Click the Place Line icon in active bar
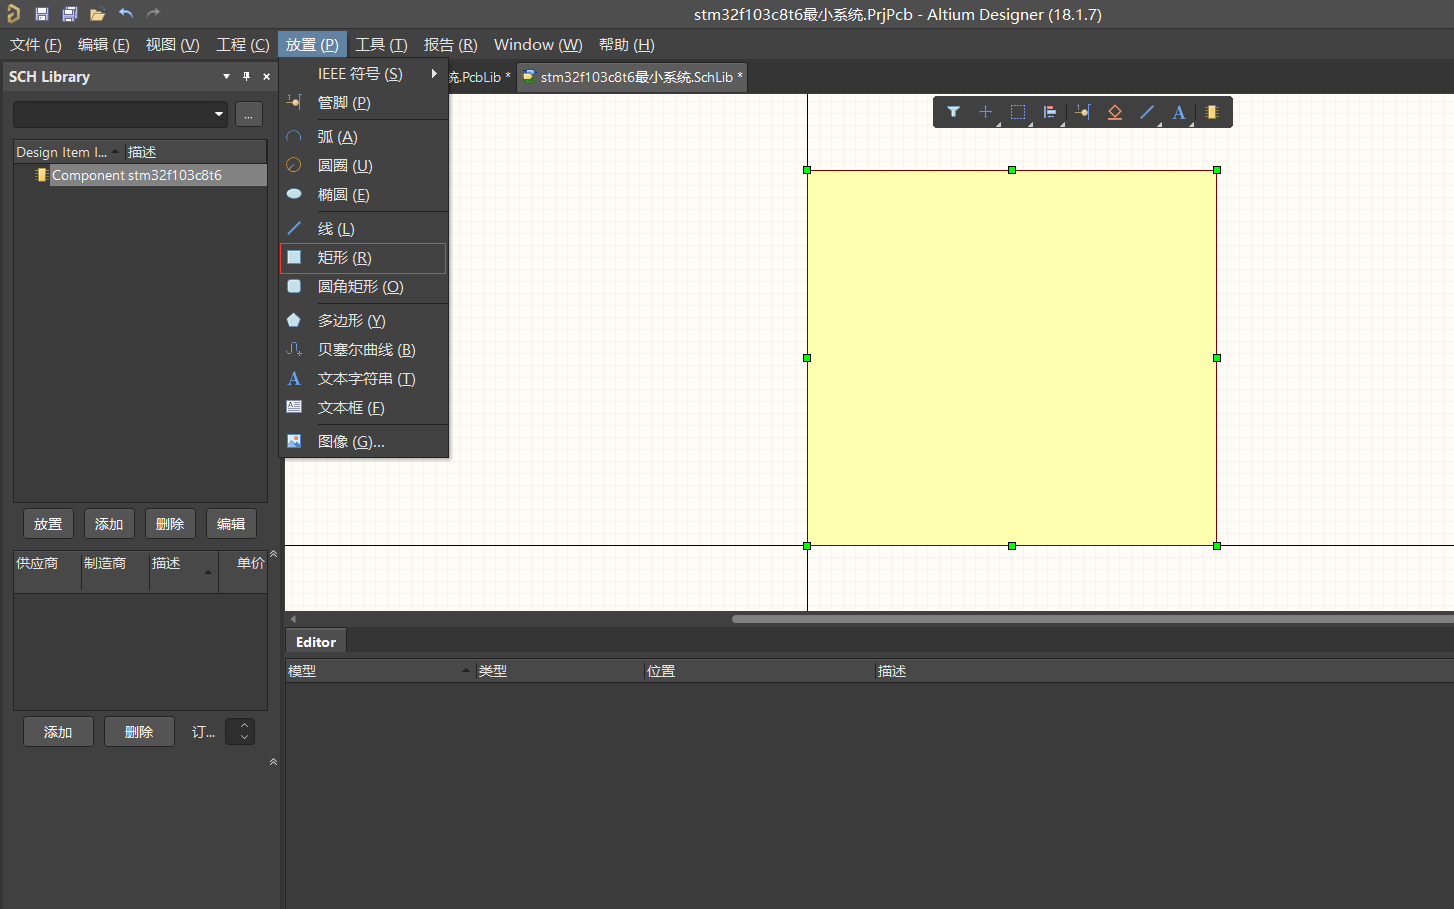This screenshot has width=1454, height=909. click(1147, 112)
